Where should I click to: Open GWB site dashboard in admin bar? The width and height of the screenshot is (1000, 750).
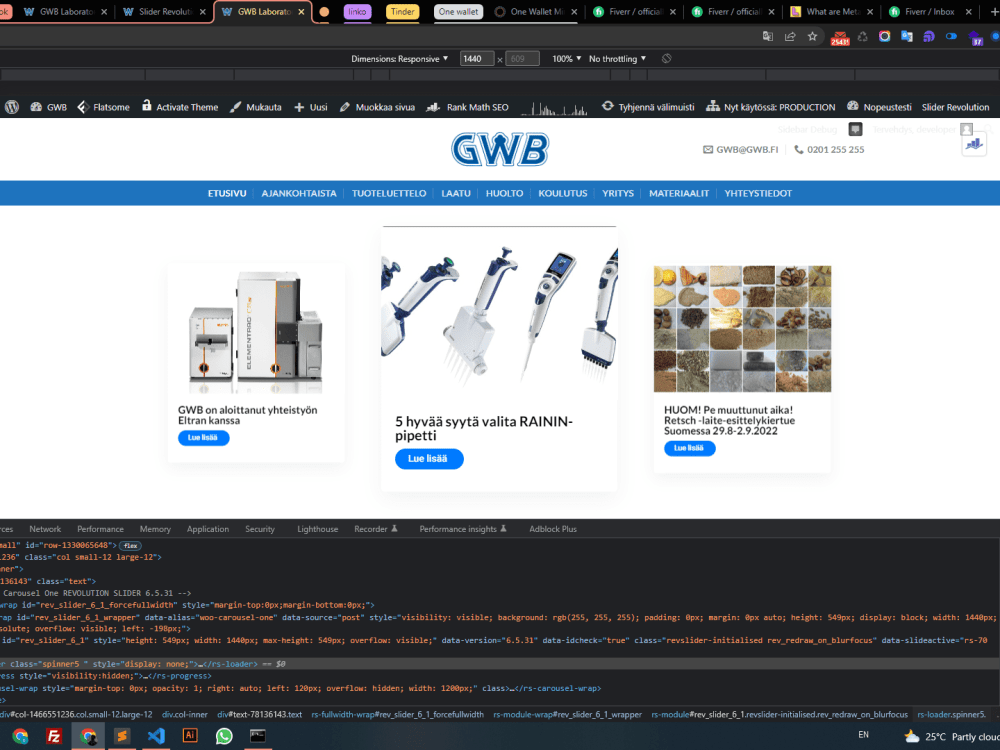48,107
